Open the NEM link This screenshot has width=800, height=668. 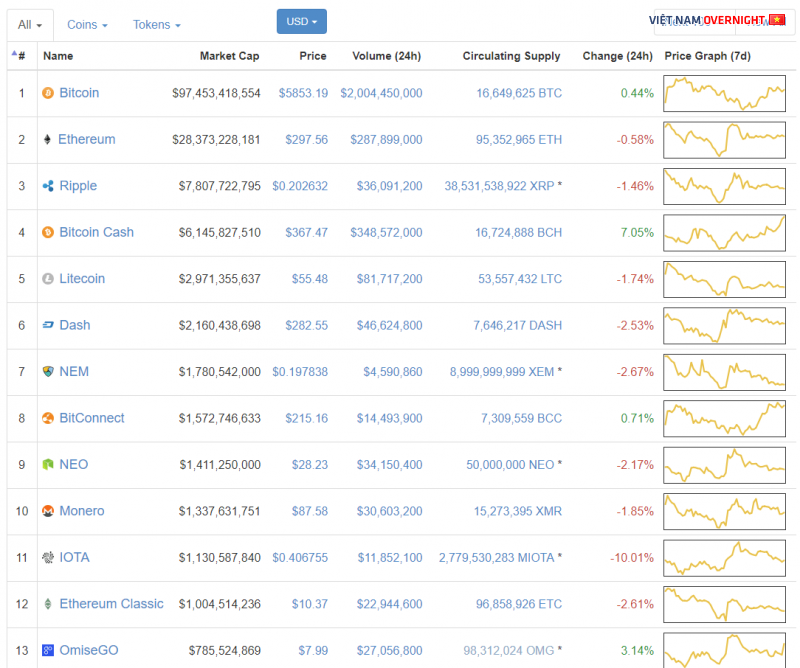coord(74,372)
